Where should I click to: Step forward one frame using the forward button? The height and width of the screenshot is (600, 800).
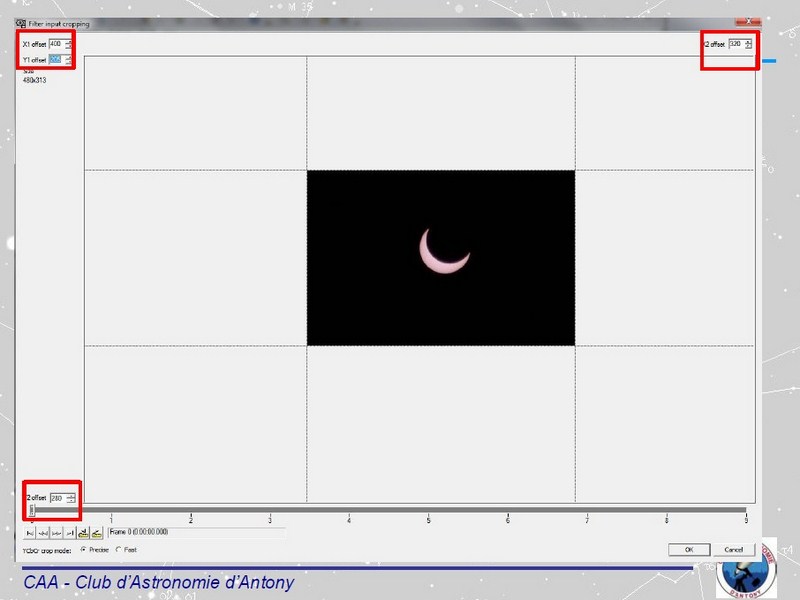coord(57,532)
